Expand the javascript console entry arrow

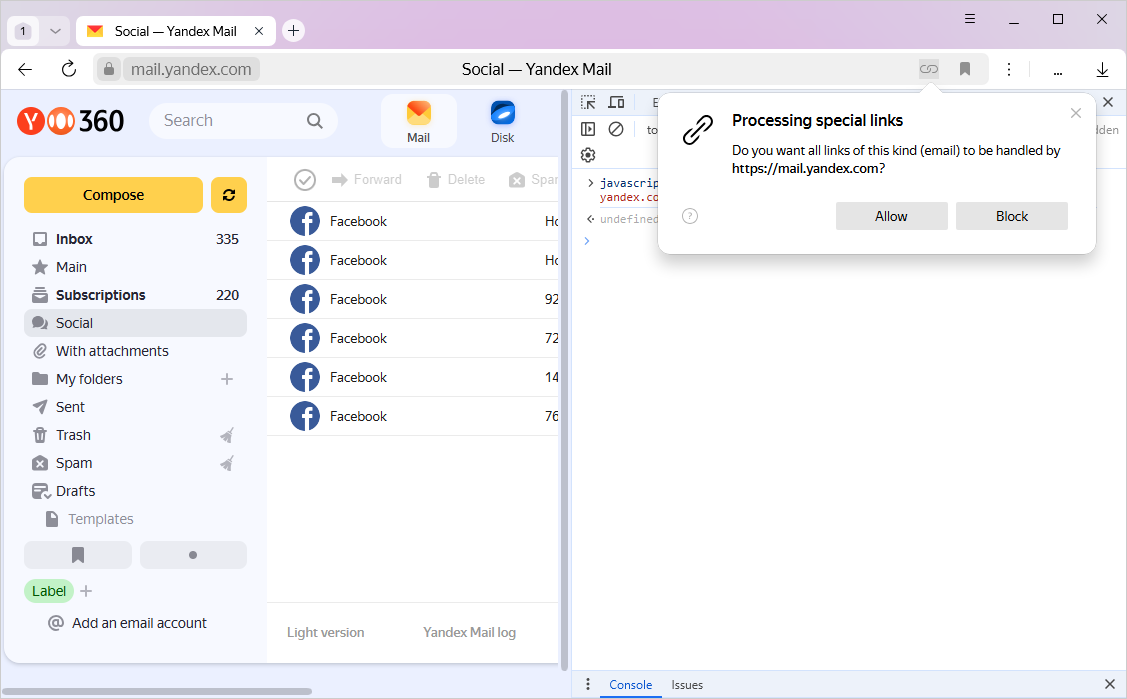590,183
